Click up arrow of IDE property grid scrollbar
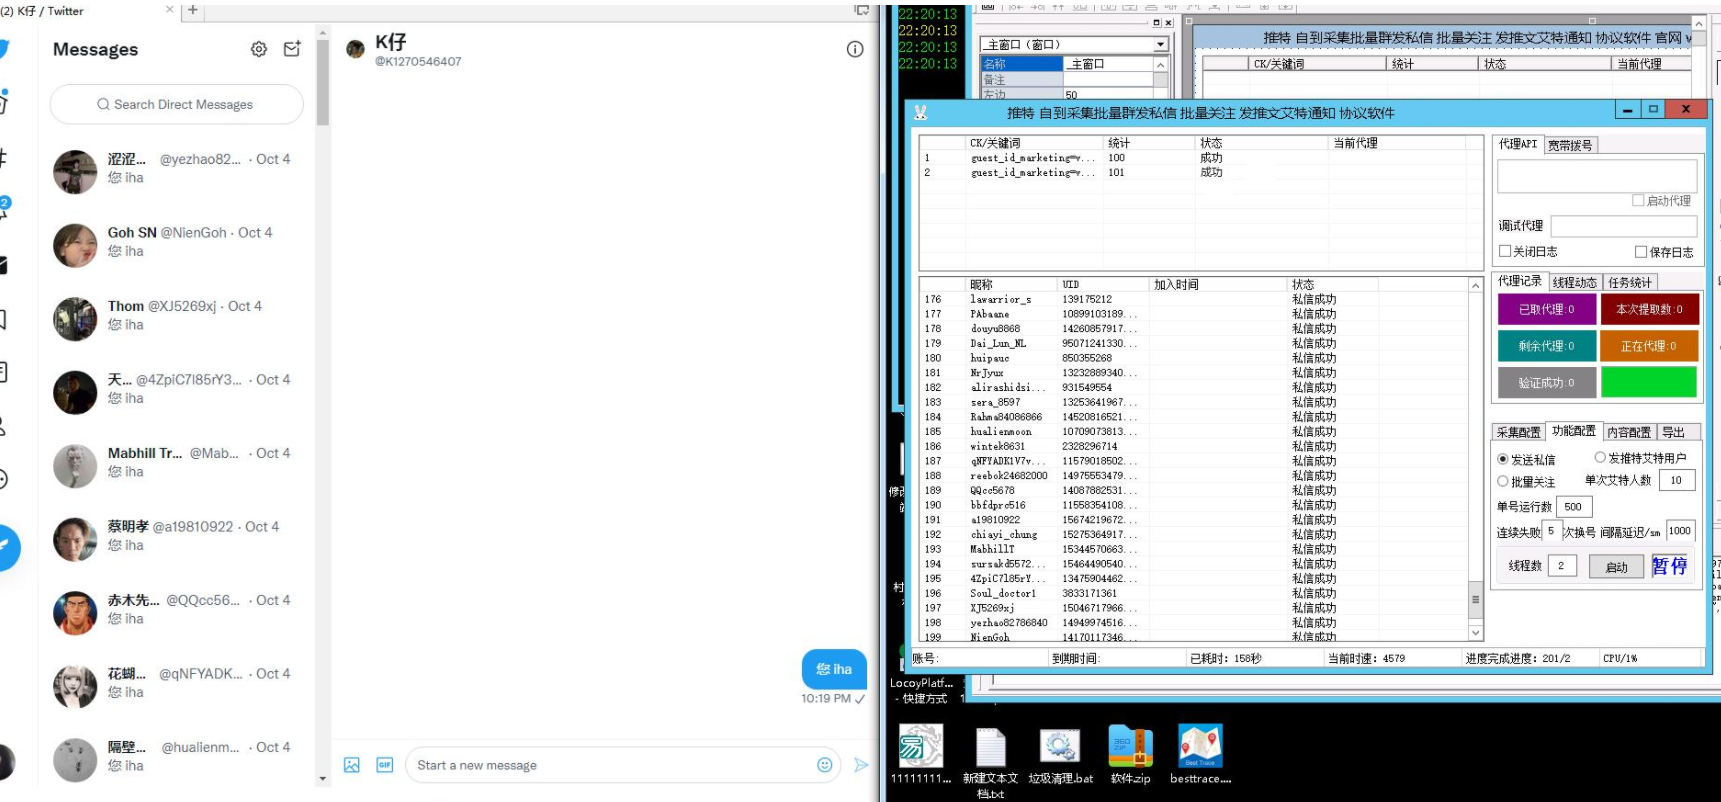1721x802 pixels. coord(1160,65)
